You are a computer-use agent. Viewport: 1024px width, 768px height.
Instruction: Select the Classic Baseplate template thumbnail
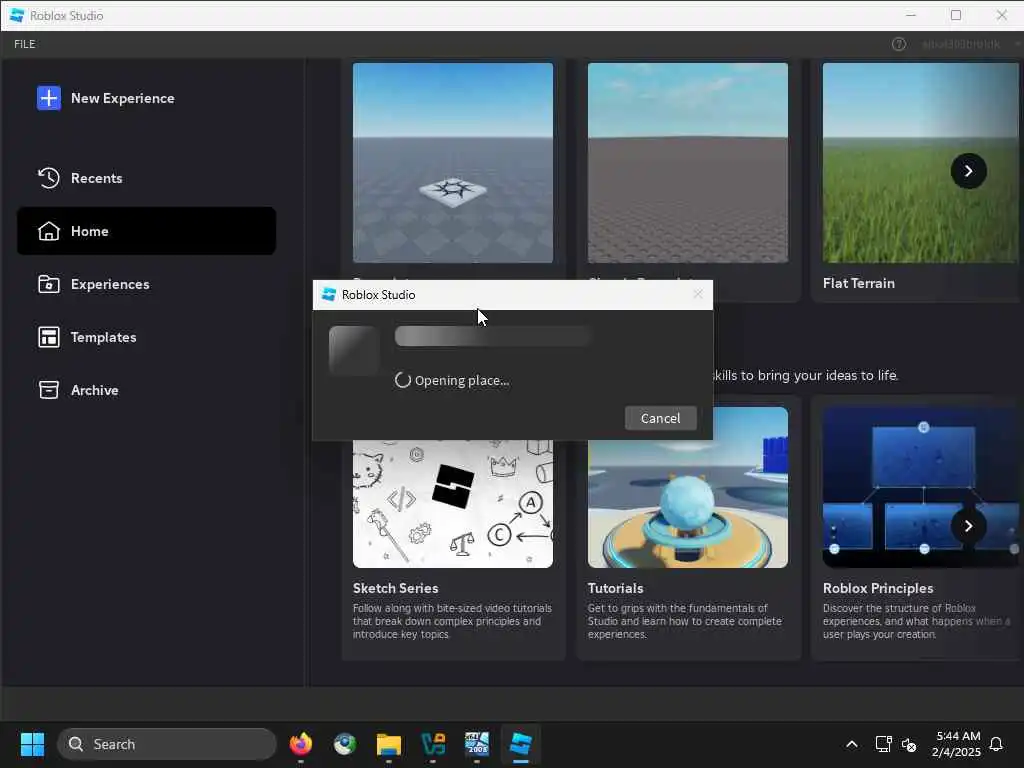coord(688,163)
